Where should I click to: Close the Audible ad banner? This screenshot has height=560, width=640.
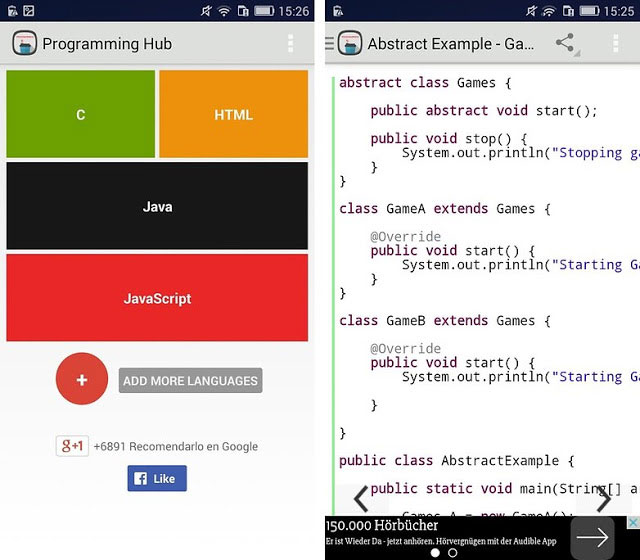[633, 522]
